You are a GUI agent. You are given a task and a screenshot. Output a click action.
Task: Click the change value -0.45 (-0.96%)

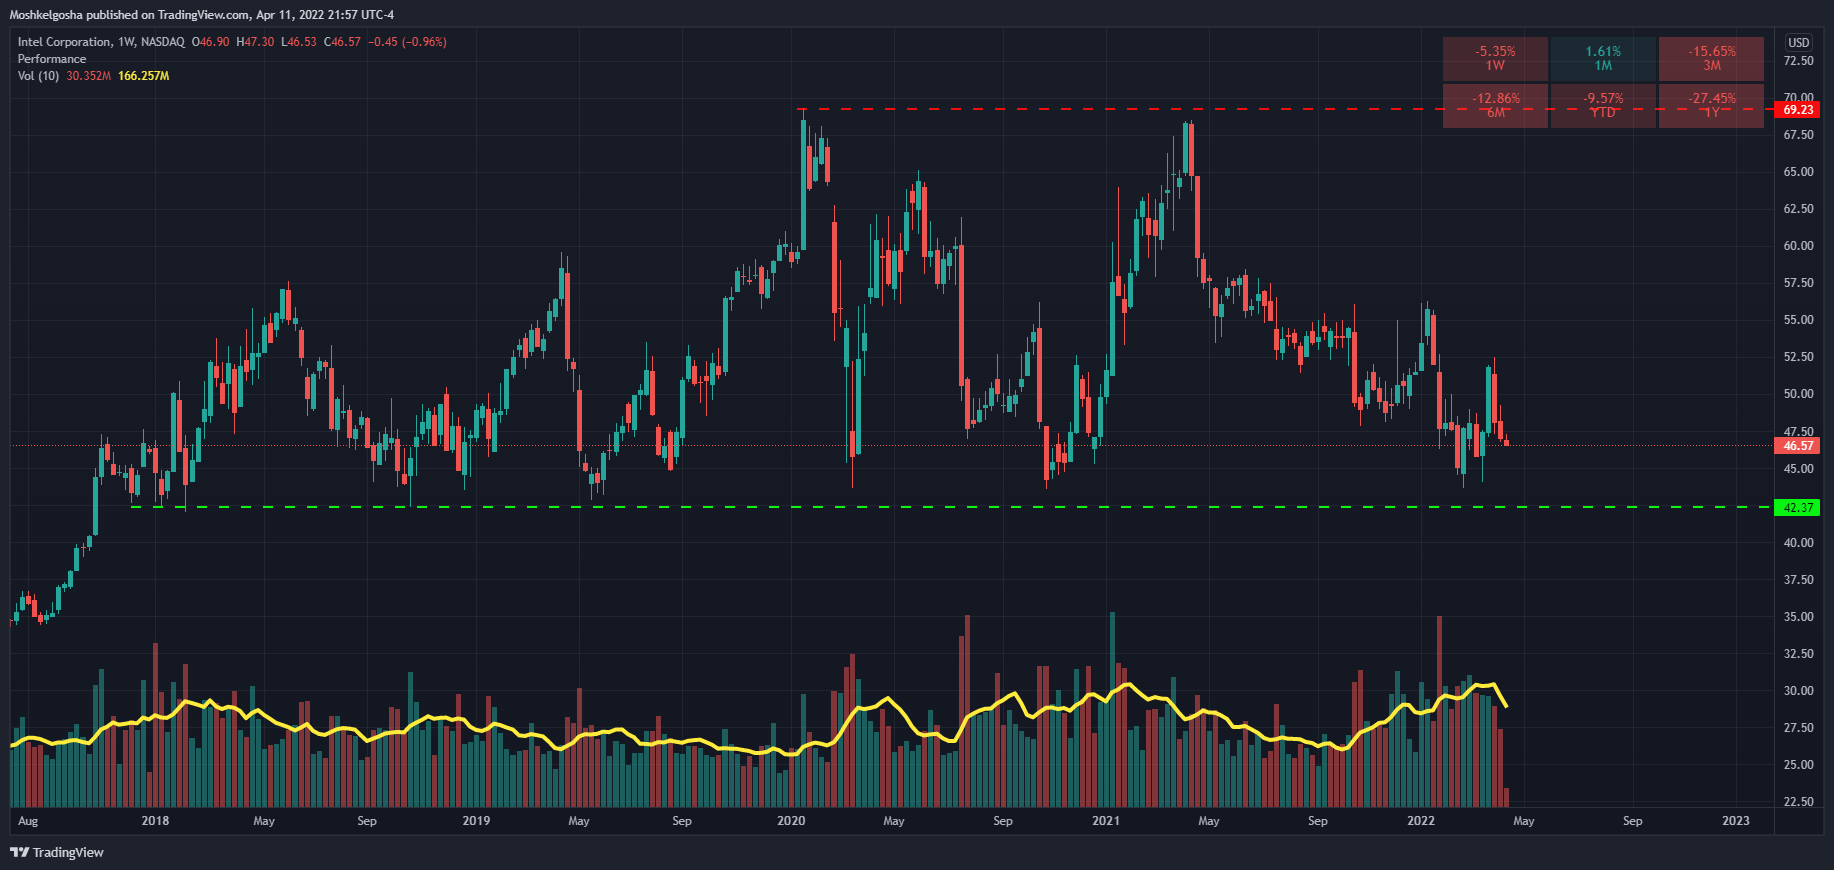(x=407, y=42)
